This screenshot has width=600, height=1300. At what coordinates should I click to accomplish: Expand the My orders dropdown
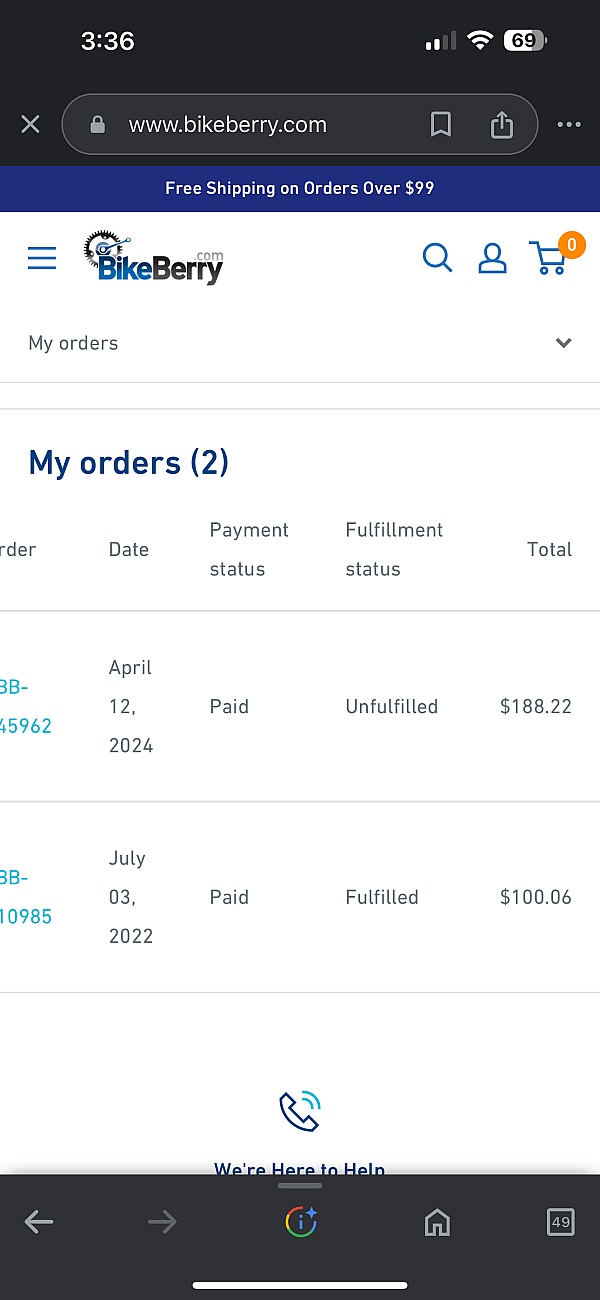point(300,343)
